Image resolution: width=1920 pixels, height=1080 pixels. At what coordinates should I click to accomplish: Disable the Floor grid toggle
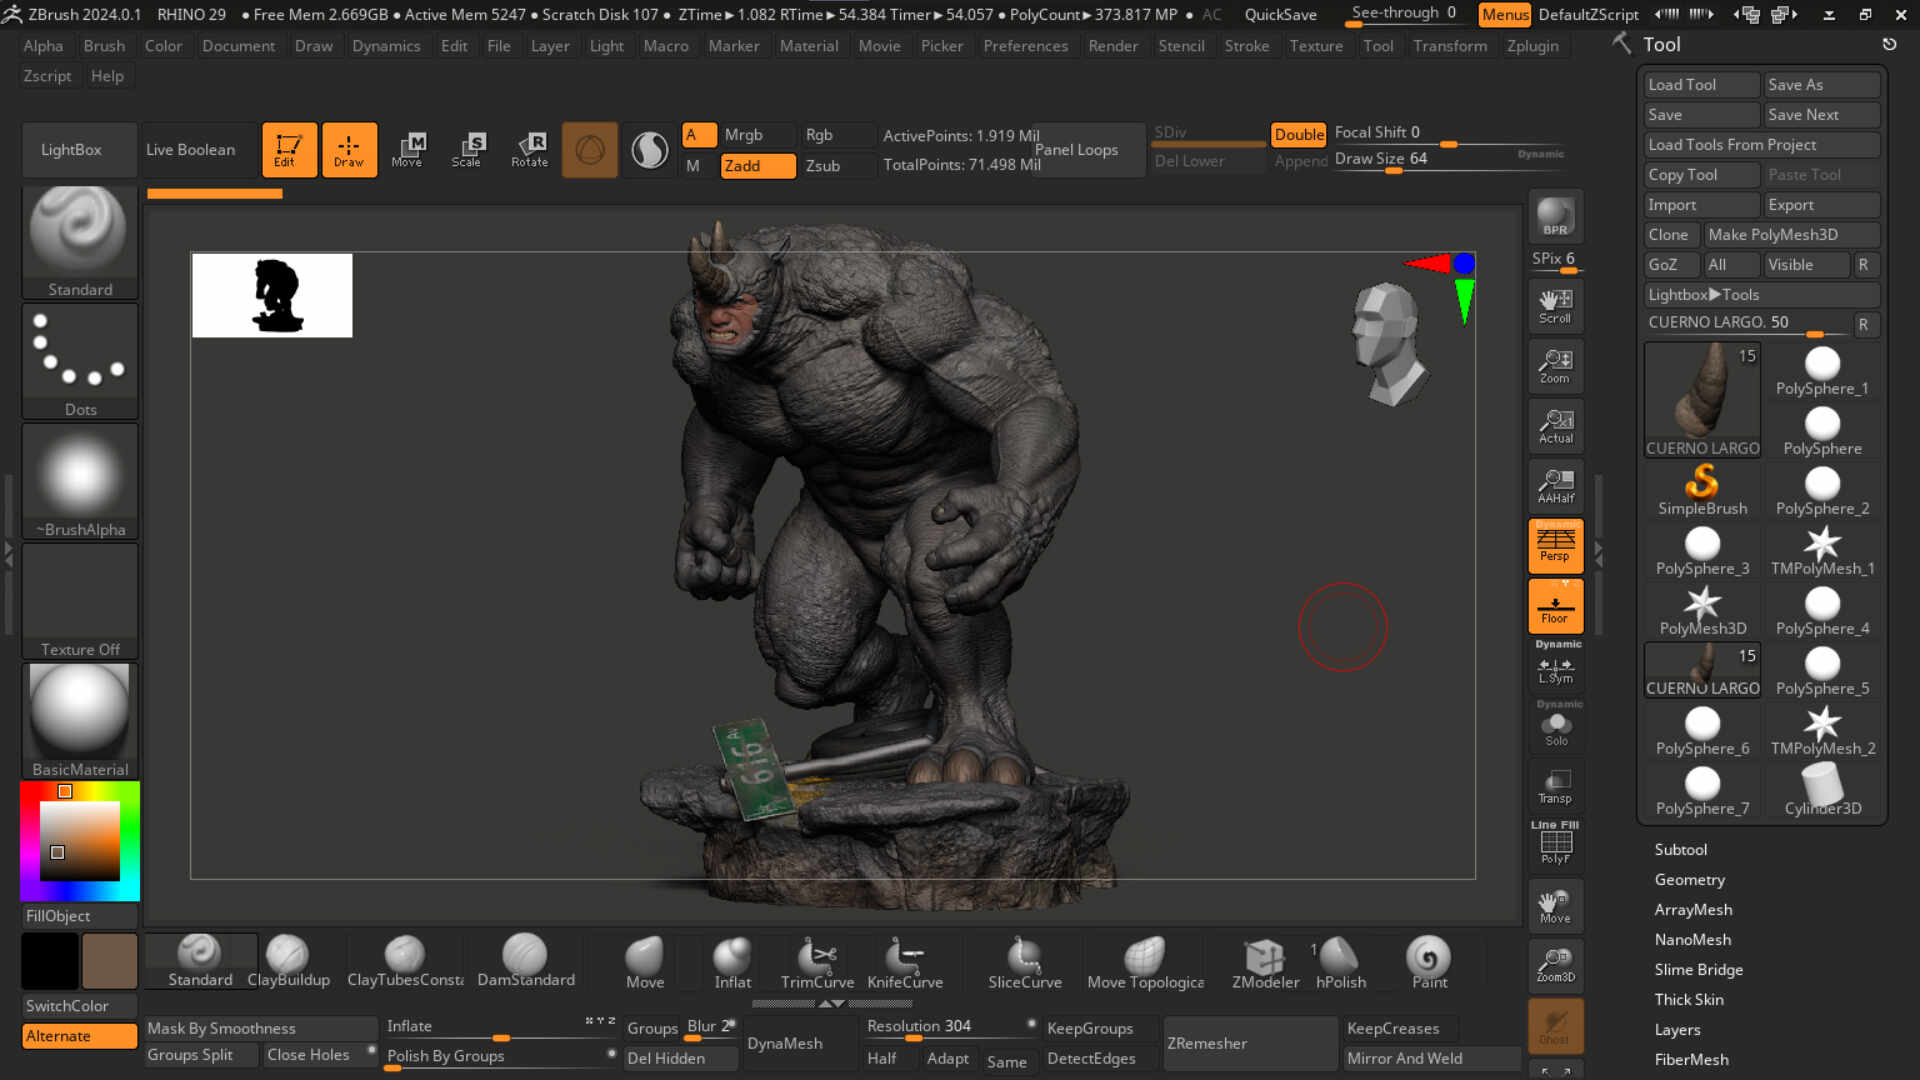point(1555,606)
